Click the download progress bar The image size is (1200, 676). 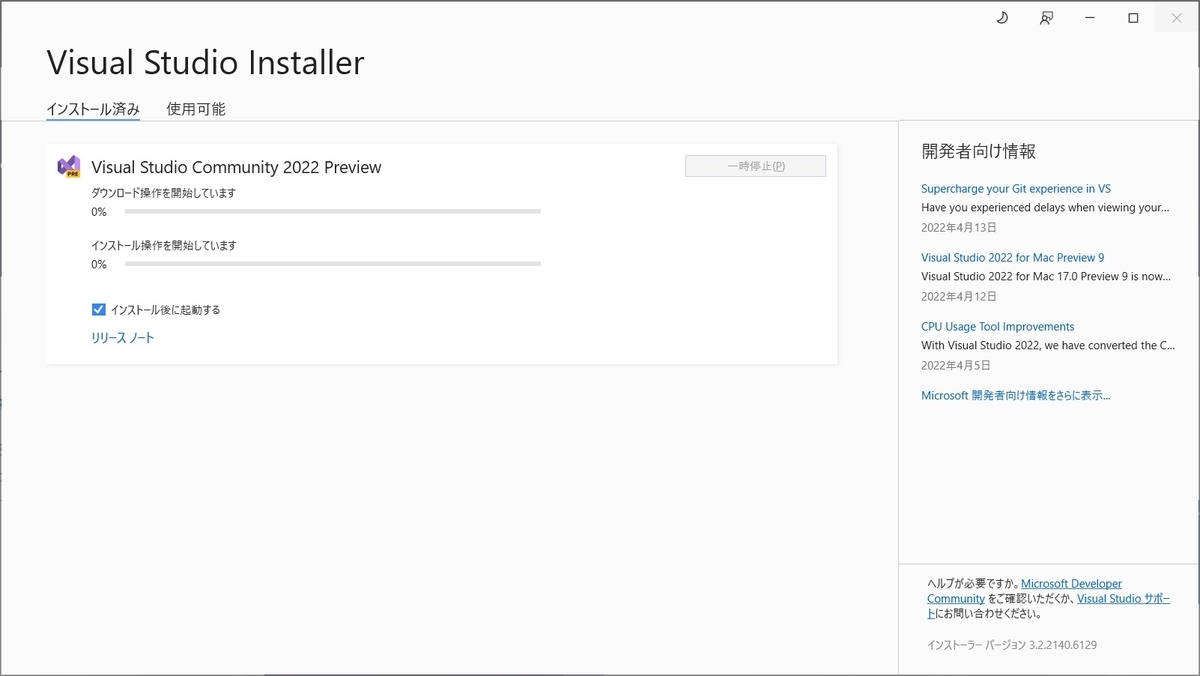pos(333,212)
